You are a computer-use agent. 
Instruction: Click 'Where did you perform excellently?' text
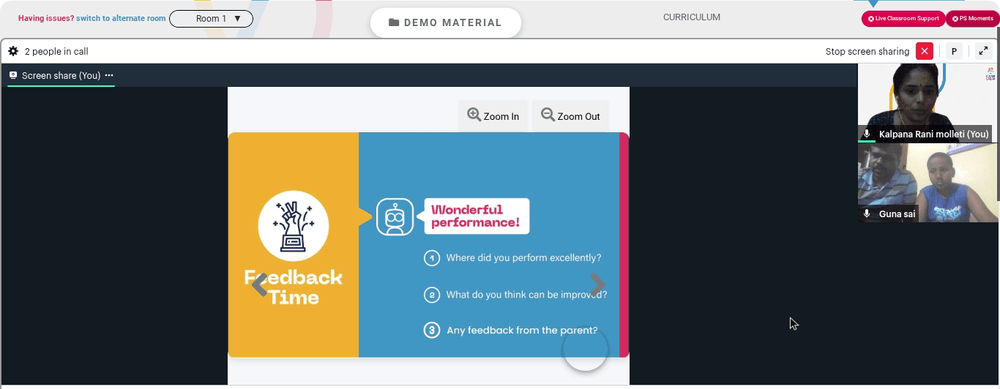coord(523,258)
